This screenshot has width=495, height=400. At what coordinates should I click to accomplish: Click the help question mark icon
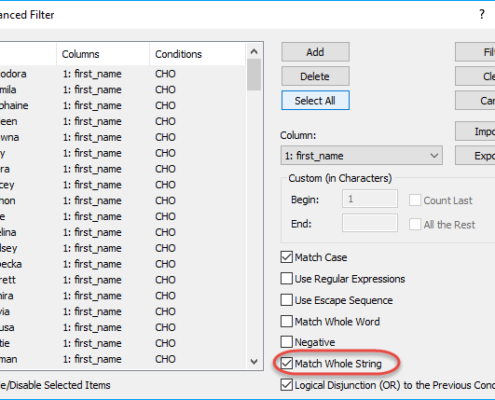click(482, 14)
